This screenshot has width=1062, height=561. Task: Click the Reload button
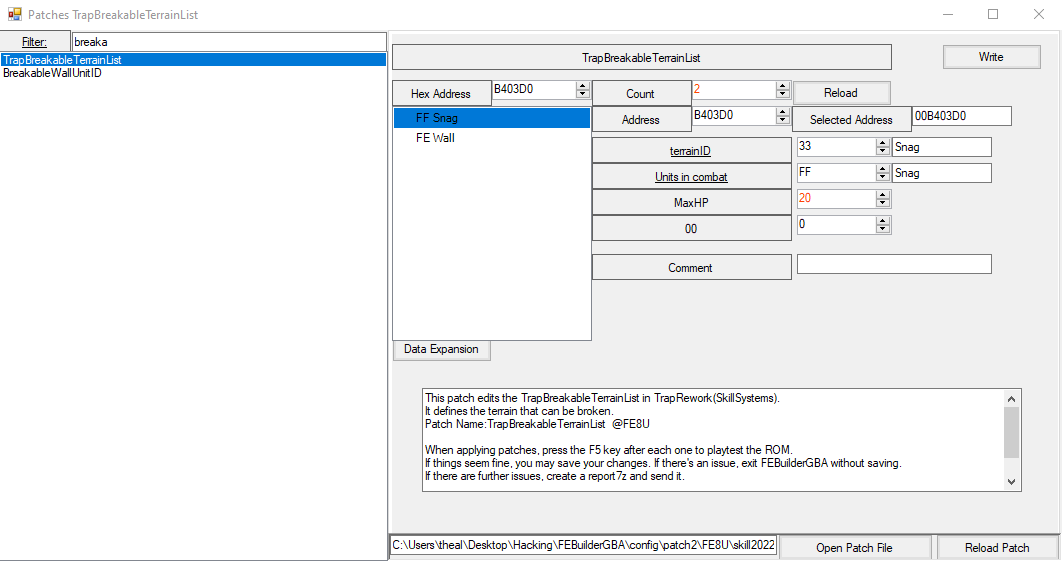coord(840,93)
